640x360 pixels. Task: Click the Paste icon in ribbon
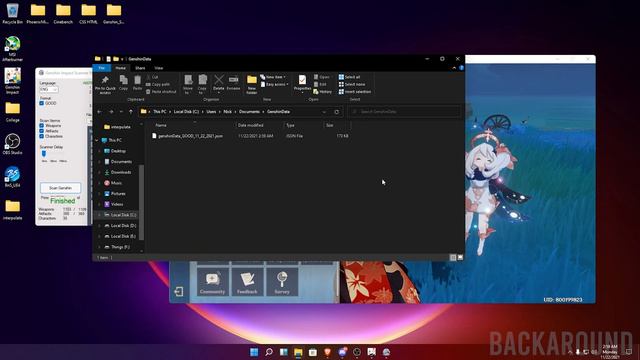coord(138,83)
